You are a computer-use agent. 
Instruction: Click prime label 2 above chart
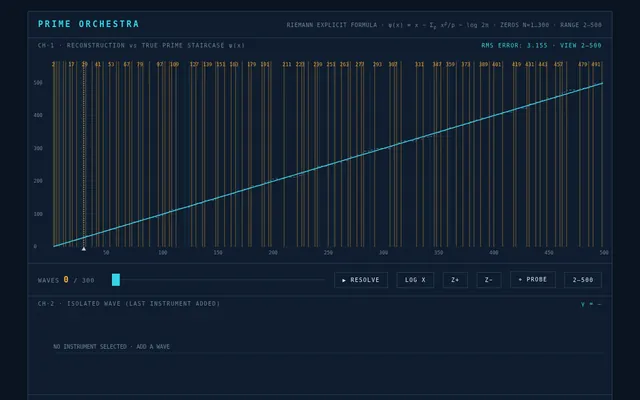[53, 64]
